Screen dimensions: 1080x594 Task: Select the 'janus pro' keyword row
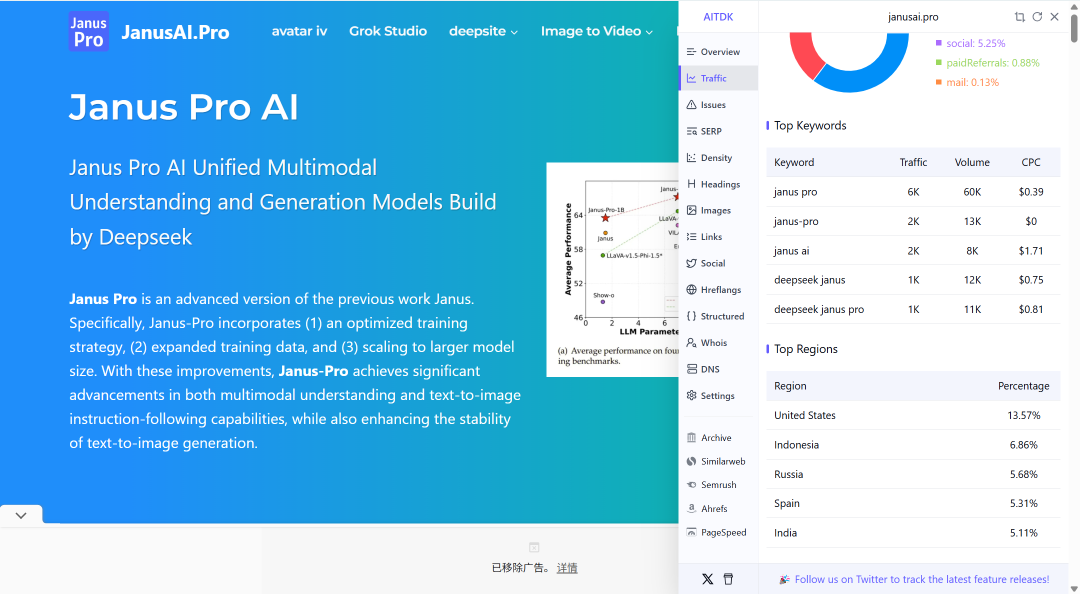[x=913, y=192]
